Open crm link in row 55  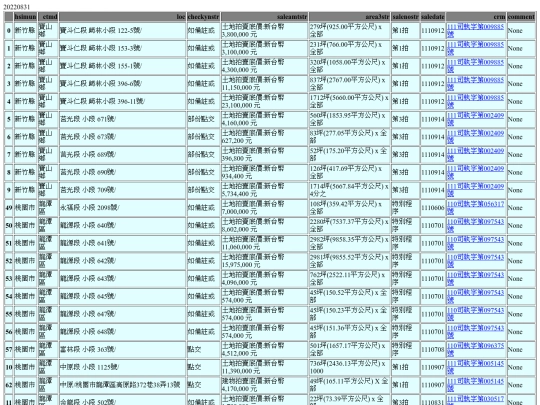tap(475, 314)
